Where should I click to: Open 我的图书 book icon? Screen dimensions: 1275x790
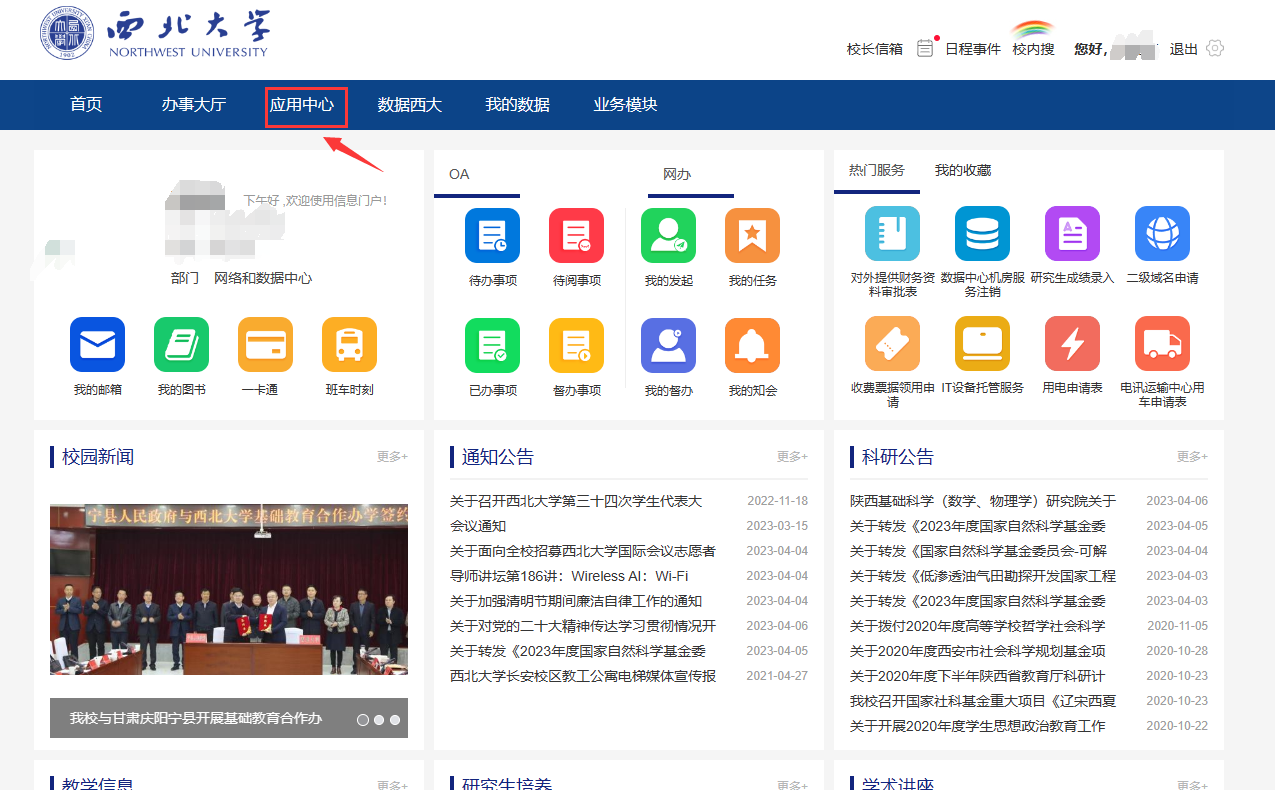click(181, 345)
